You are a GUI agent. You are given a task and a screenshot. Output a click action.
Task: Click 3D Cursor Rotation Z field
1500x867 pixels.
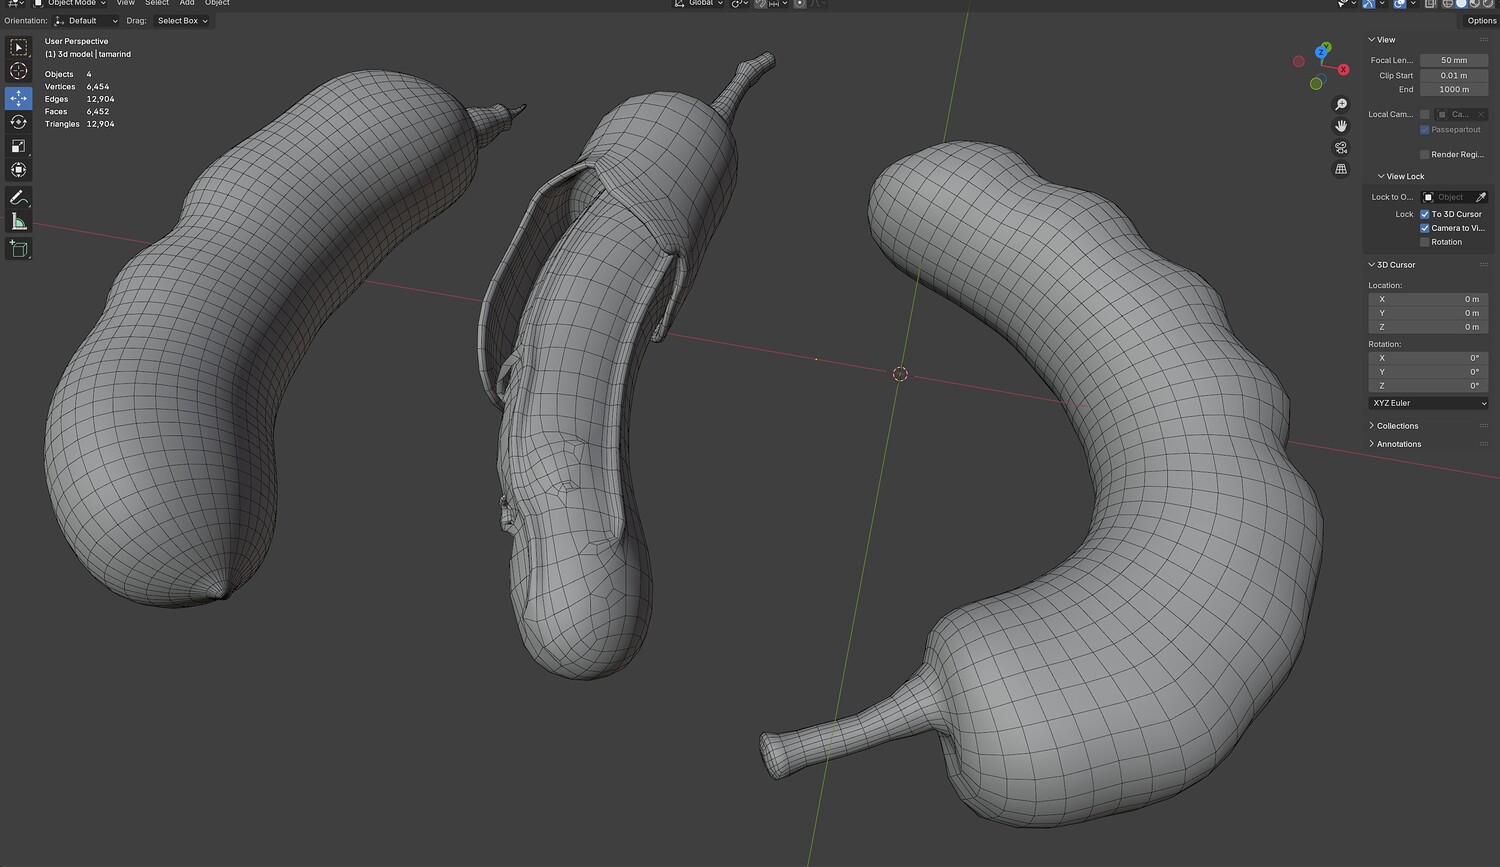click(x=1428, y=386)
